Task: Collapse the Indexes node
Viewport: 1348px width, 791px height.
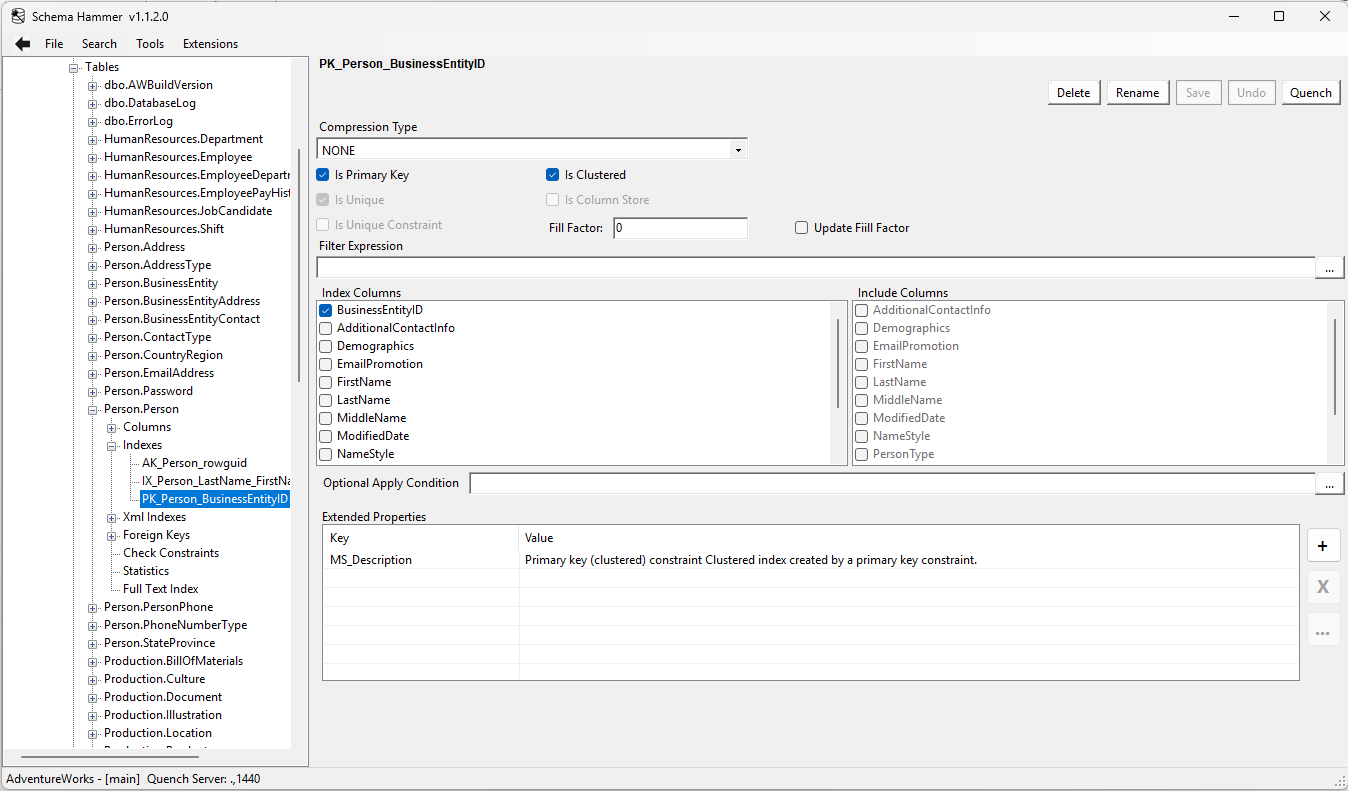Action: 110,444
